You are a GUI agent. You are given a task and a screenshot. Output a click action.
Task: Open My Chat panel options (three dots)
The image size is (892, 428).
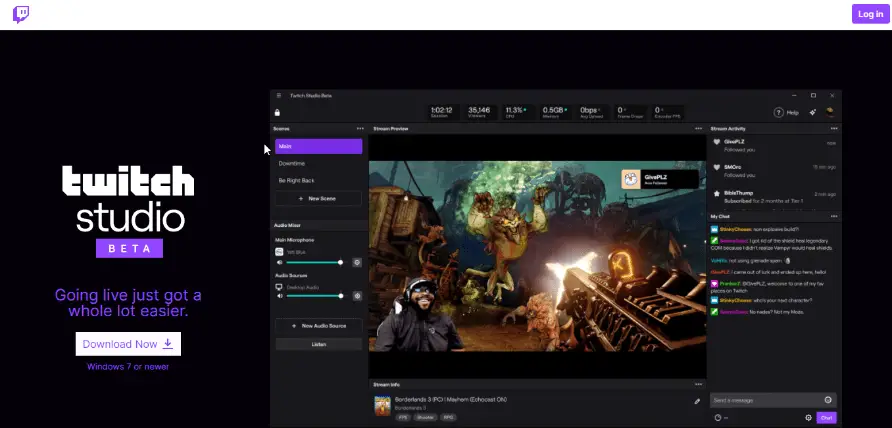coord(834,216)
